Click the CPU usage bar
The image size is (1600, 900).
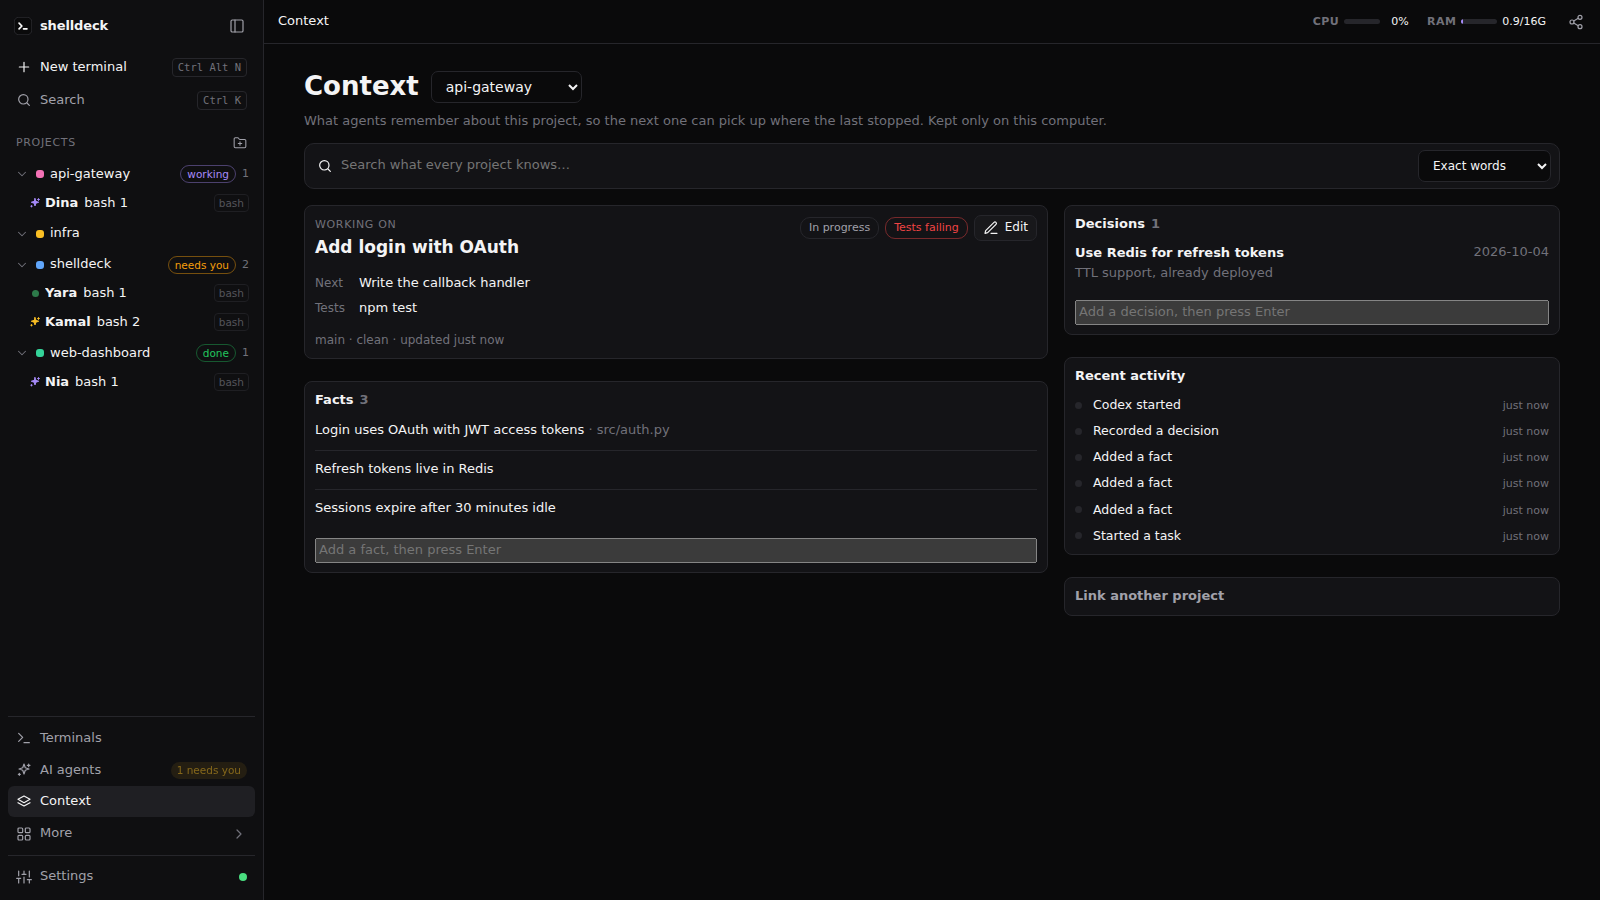tap(1362, 21)
